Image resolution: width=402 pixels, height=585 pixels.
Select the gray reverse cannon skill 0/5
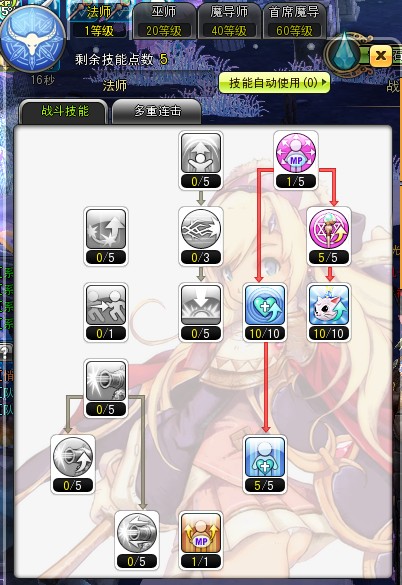(x=137, y=533)
